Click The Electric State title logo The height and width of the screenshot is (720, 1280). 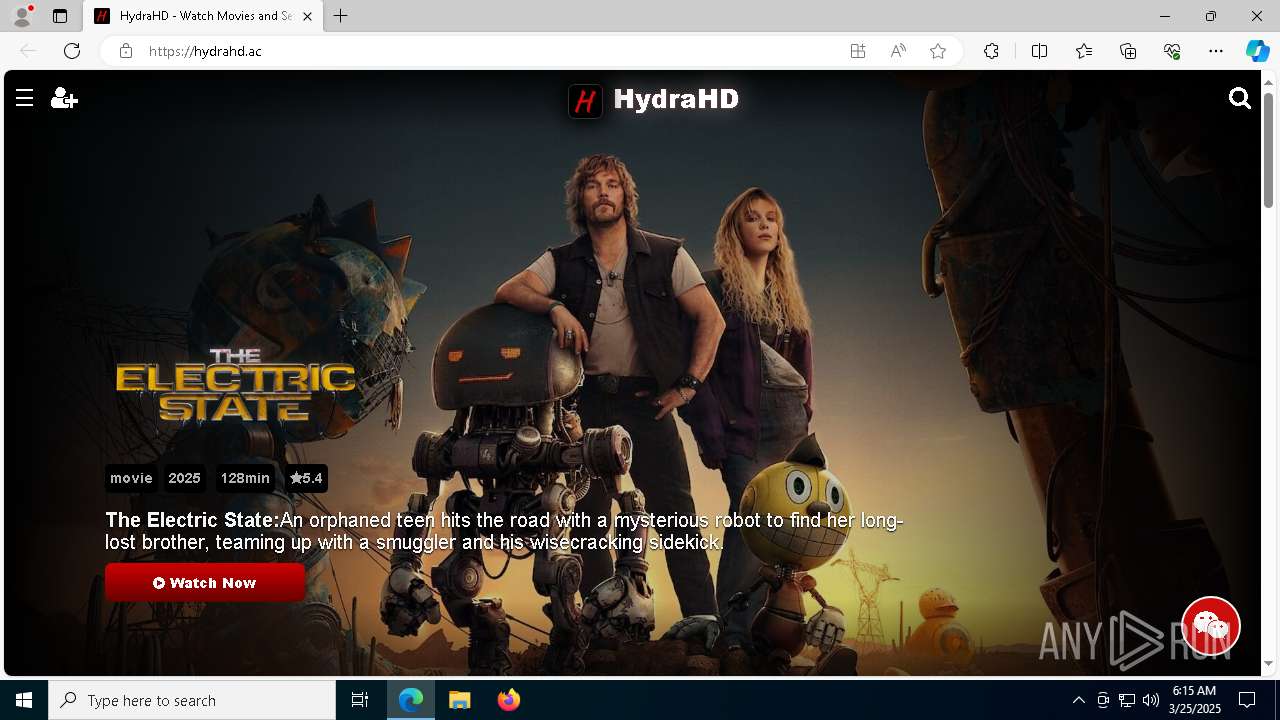(235, 385)
